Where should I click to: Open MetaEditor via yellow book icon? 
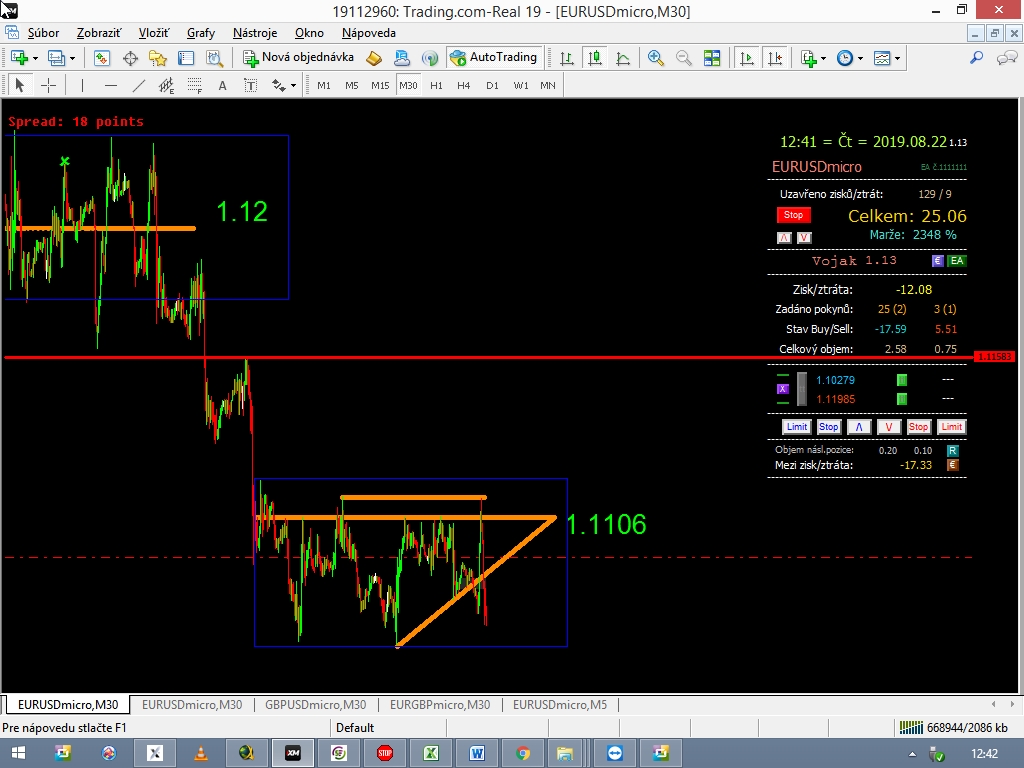tap(374, 58)
